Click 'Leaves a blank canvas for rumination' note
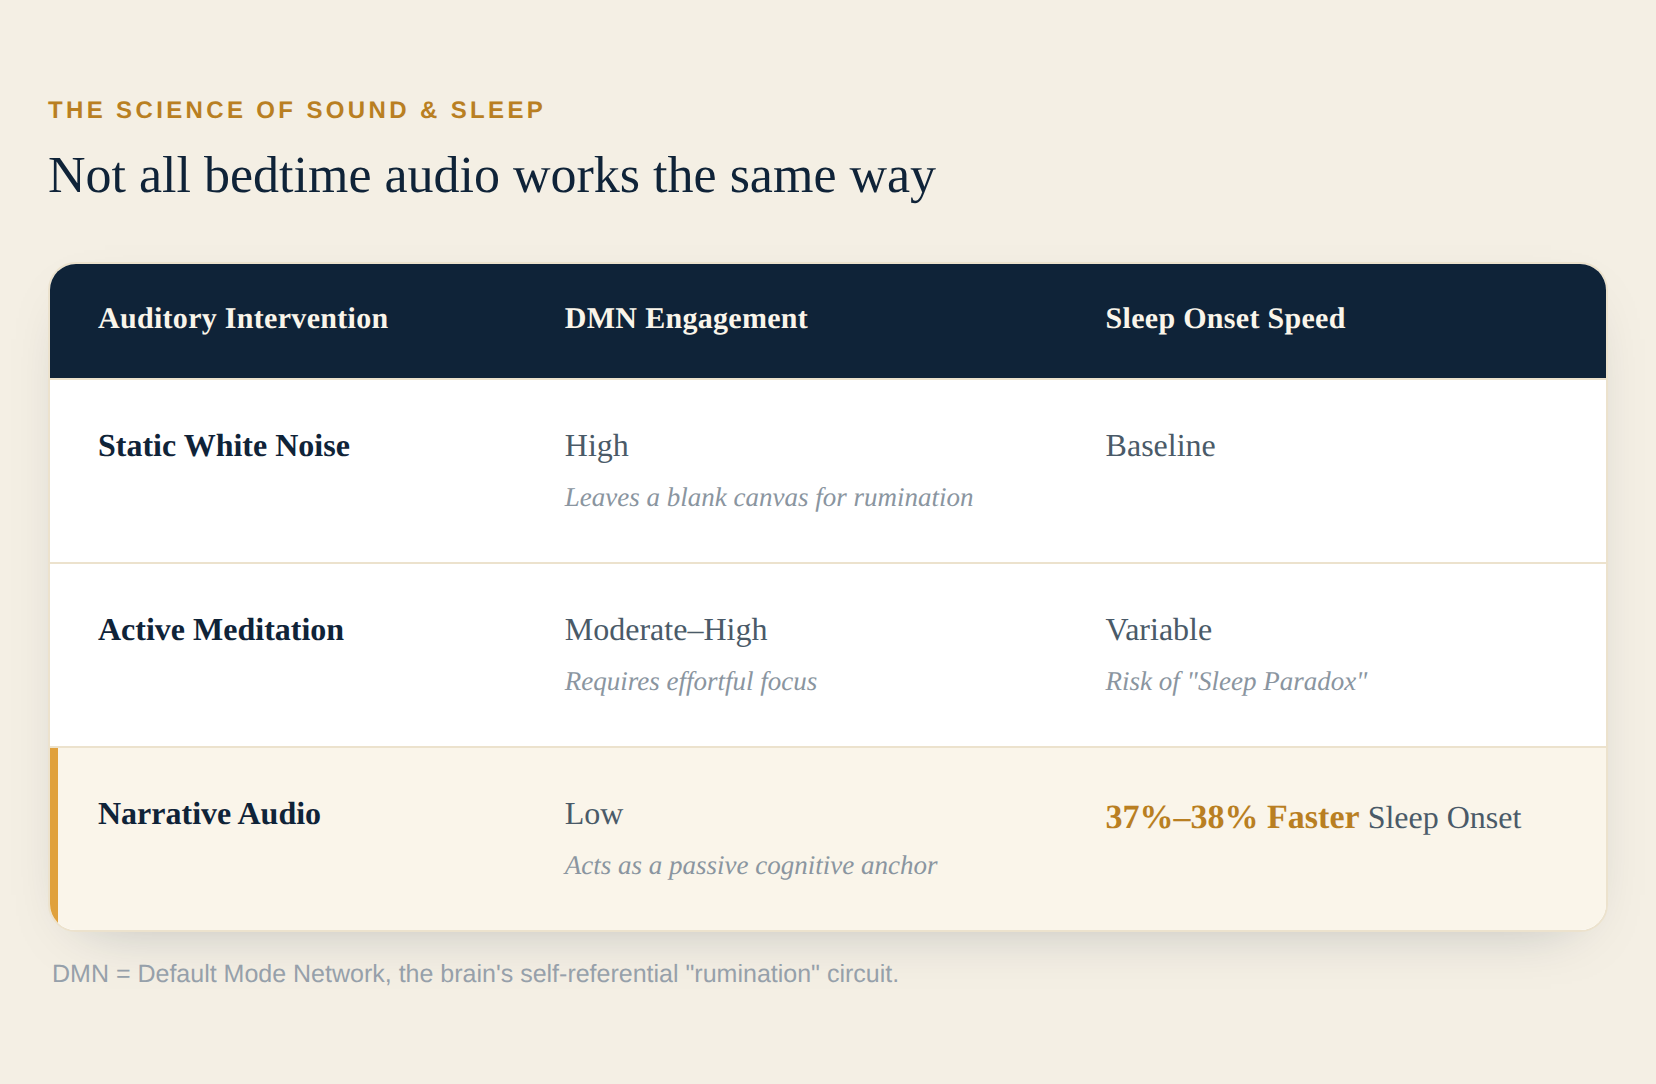Viewport: 1656px width, 1084px height. tap(769, 497)
